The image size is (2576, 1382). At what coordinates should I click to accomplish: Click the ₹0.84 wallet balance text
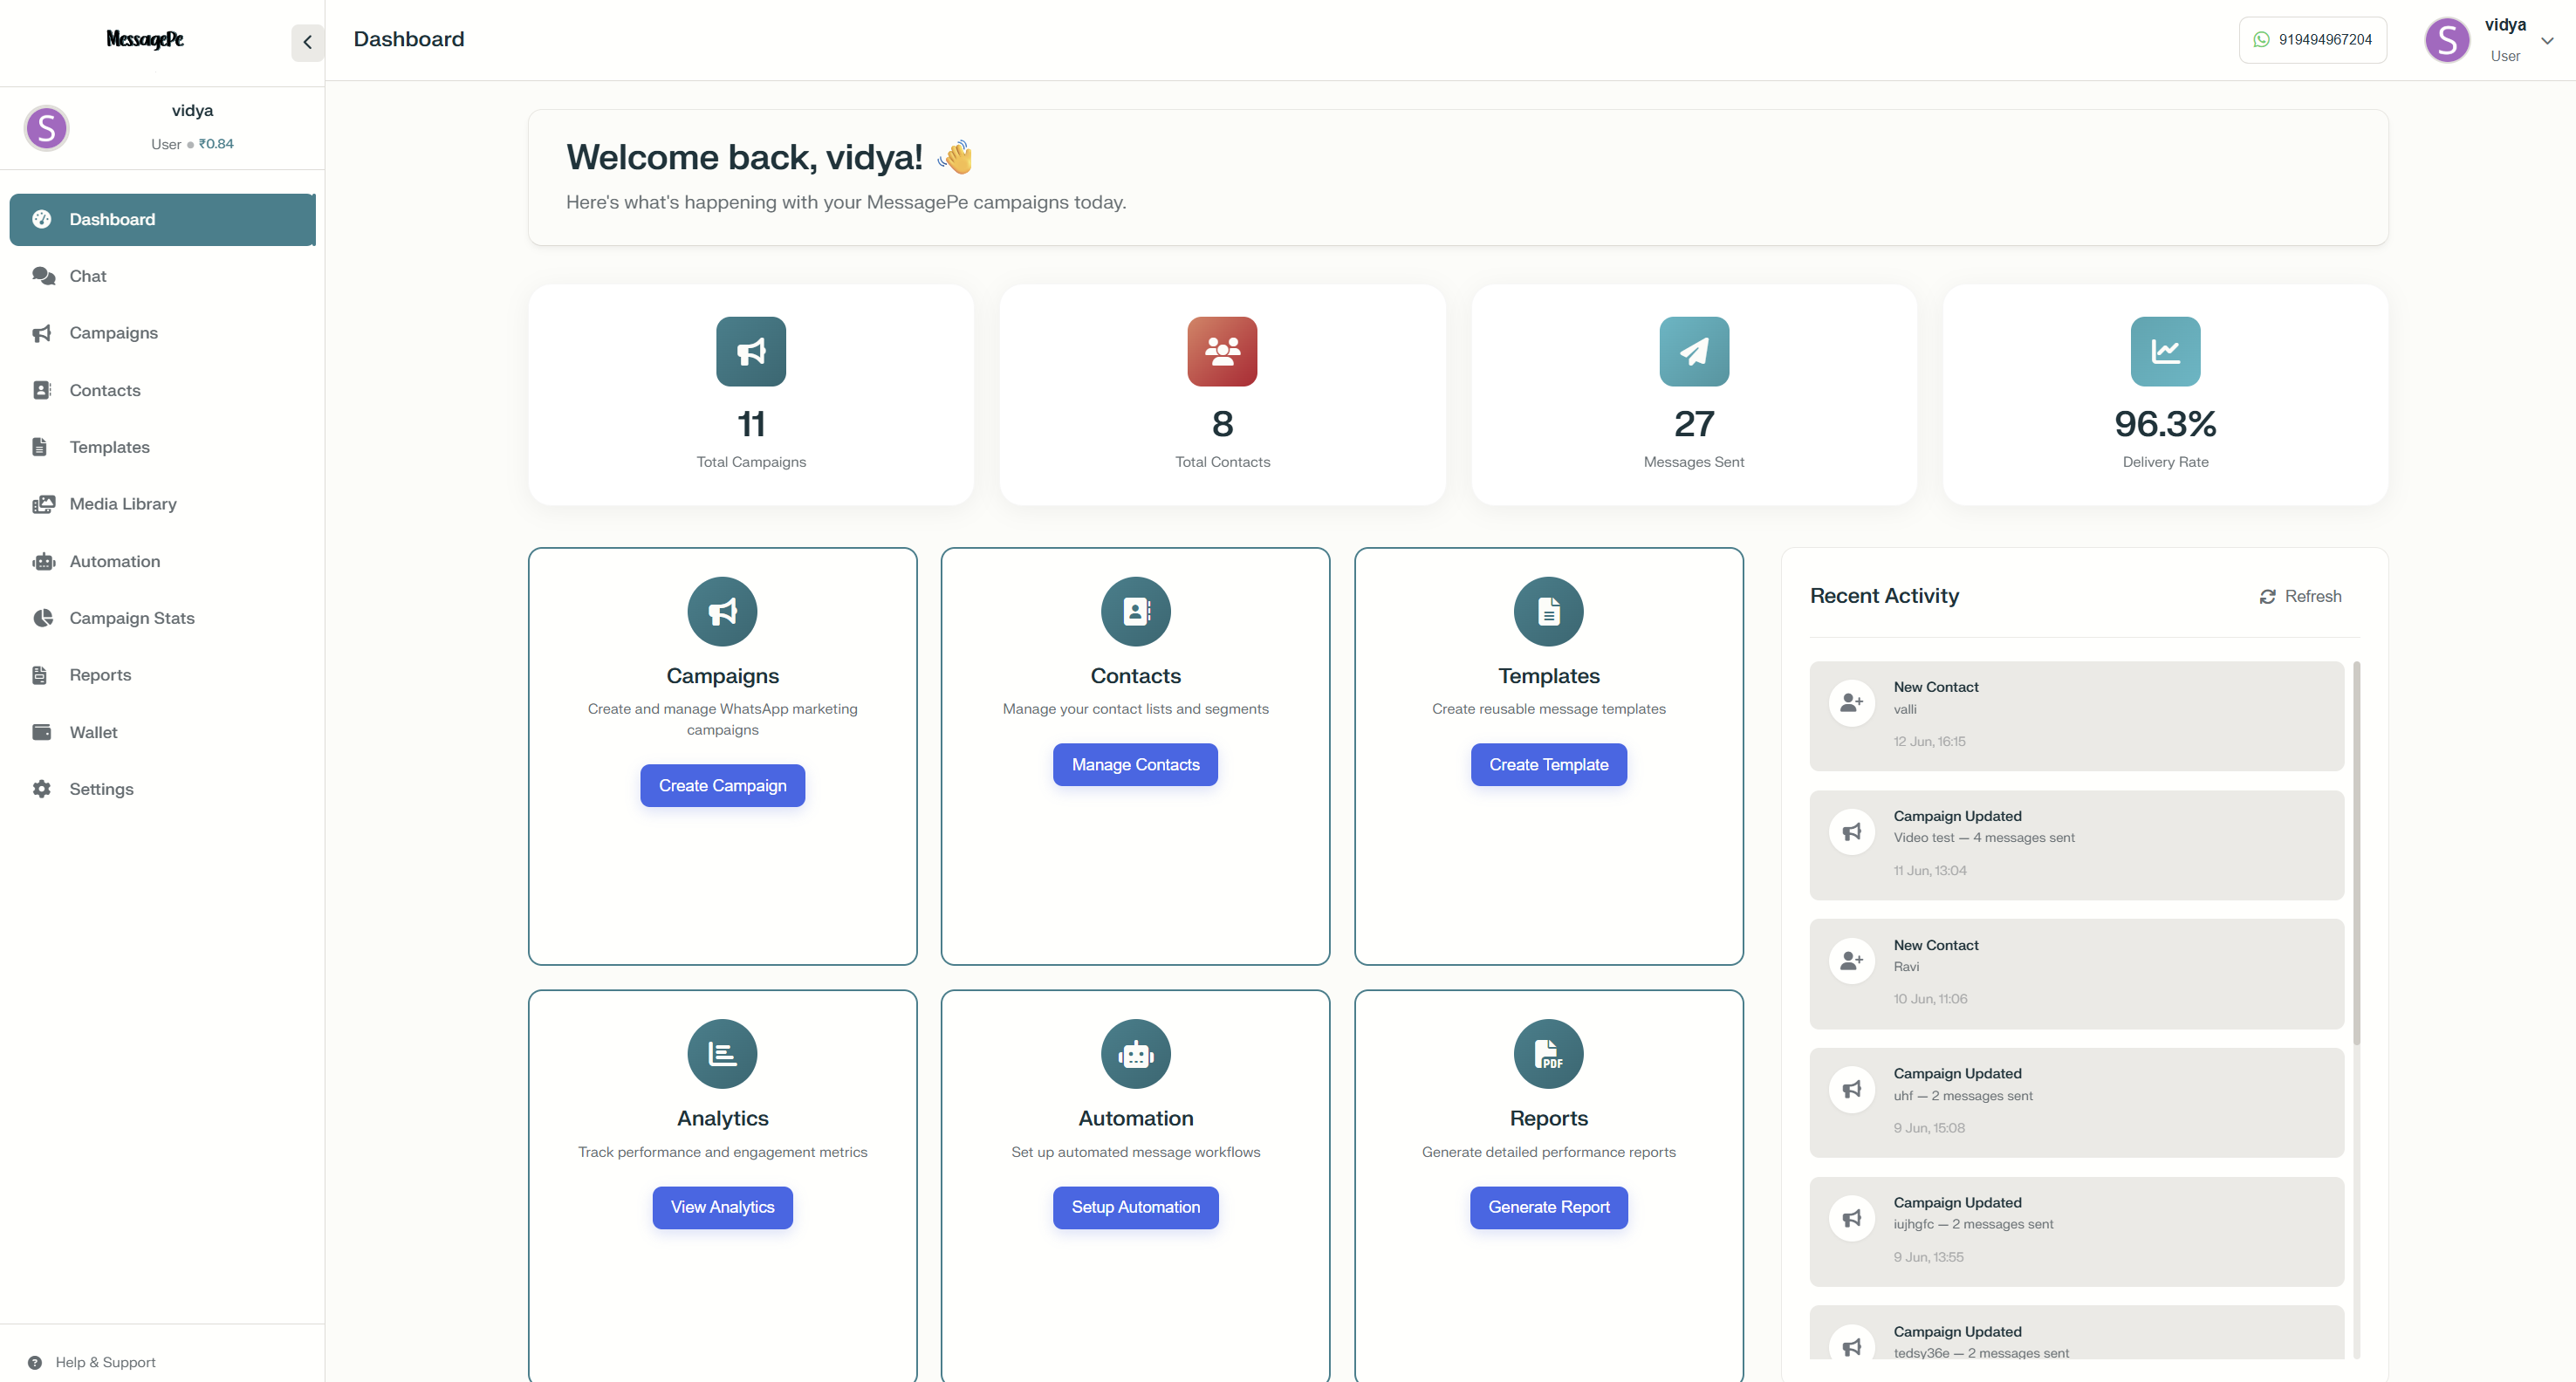[216, 144]
